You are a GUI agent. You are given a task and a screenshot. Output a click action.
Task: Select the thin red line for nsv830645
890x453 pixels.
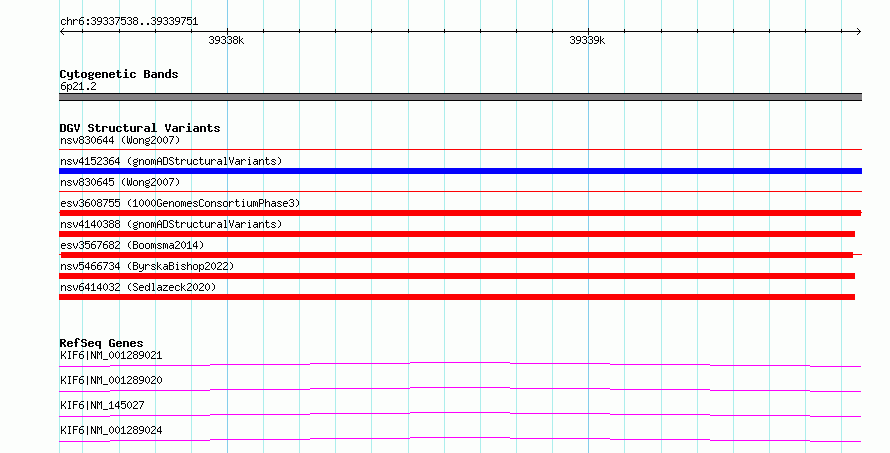point(460,191)
